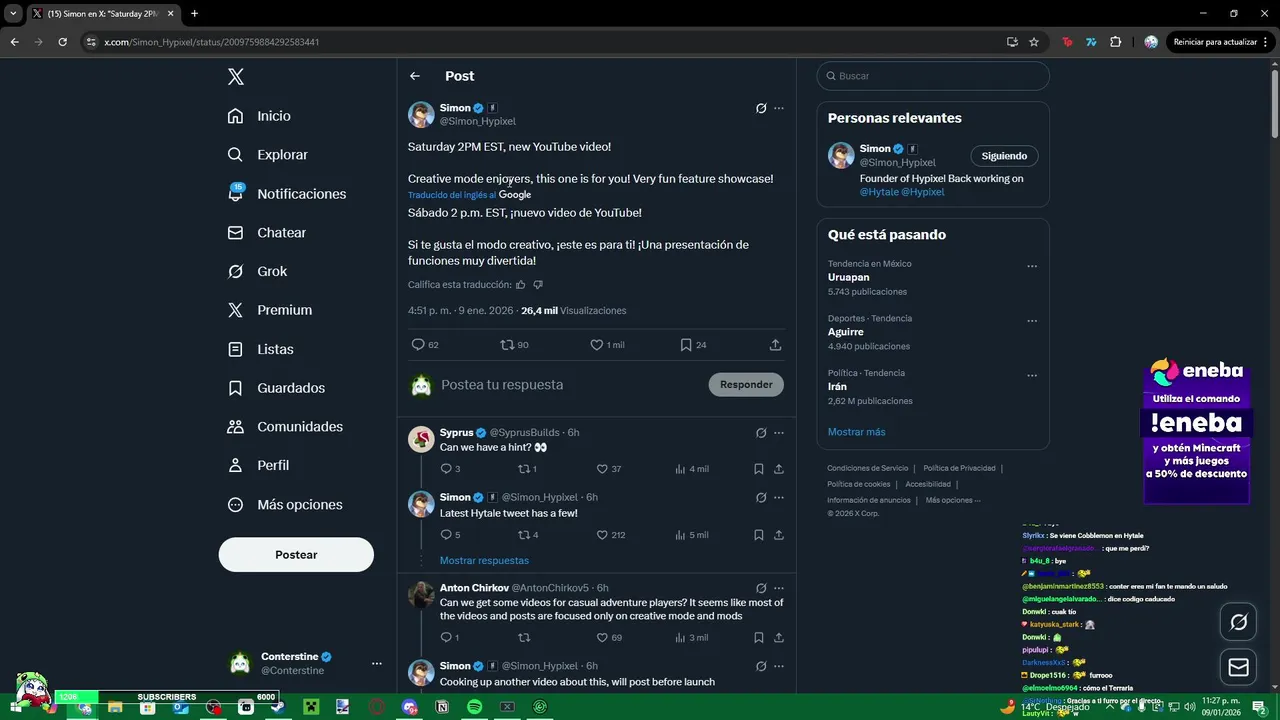Open Minecraft from the taskbar
The width and height of the screenshot is (1280, 720).
click(x=311, y=707)
